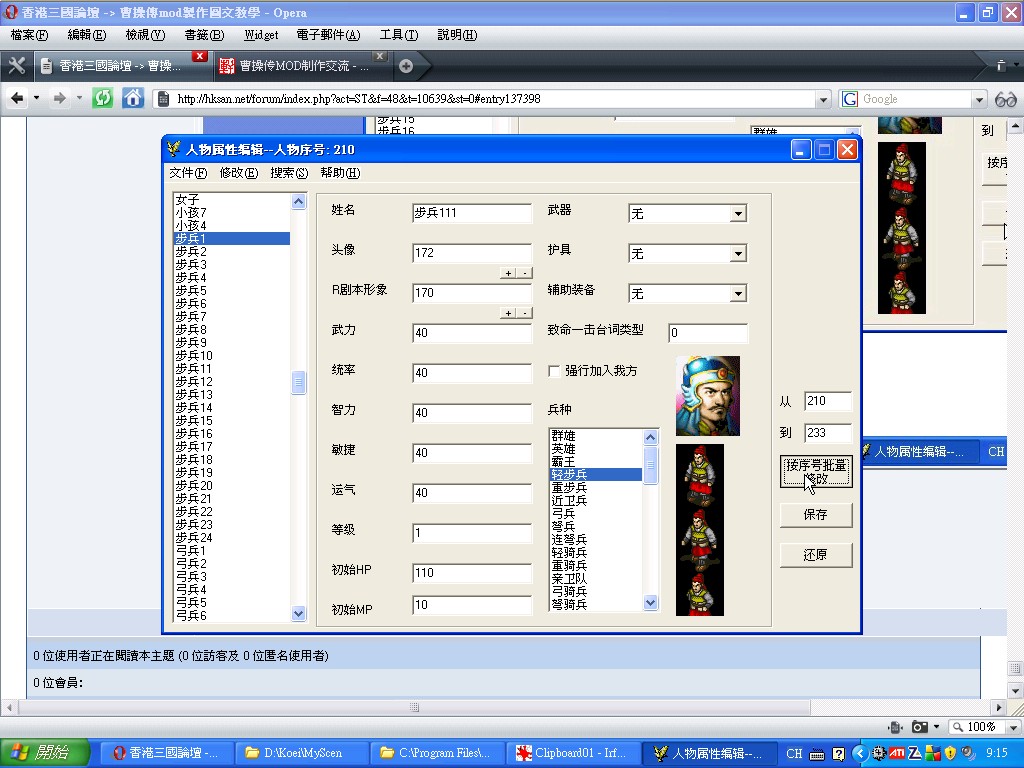Expand the 护具 dropdown
The width and height of the screenshot is (1024, 768).
[738, 254]
